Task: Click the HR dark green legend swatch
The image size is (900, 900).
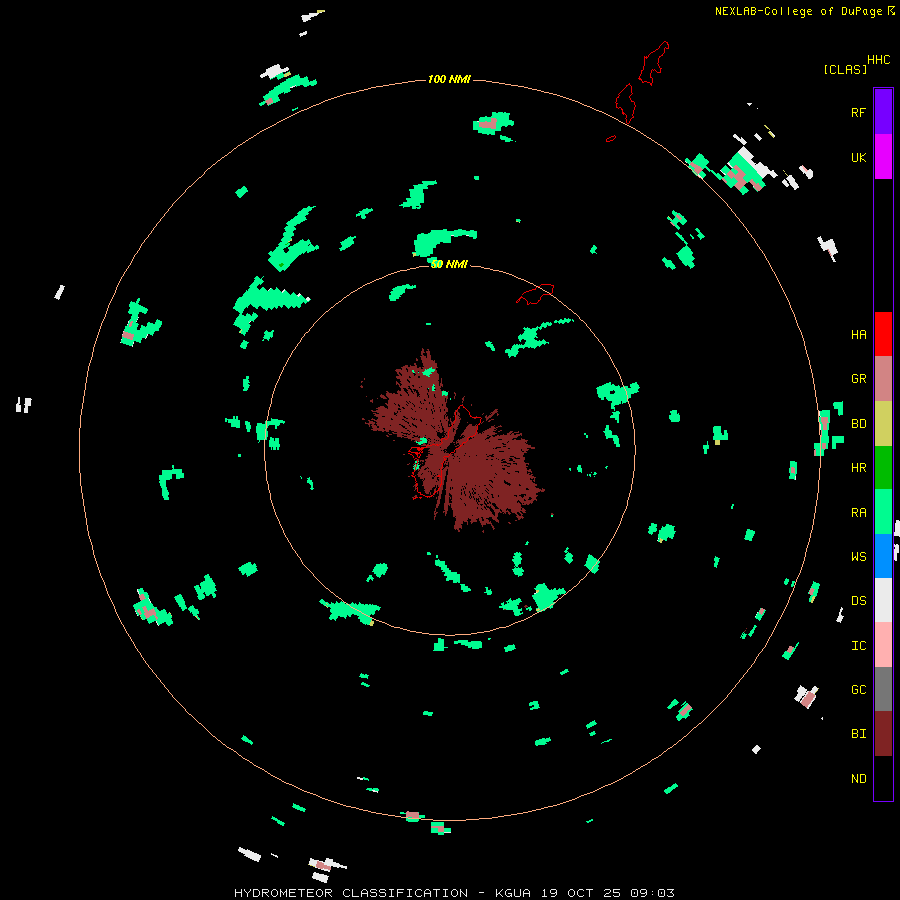Action: coord(883,468)
